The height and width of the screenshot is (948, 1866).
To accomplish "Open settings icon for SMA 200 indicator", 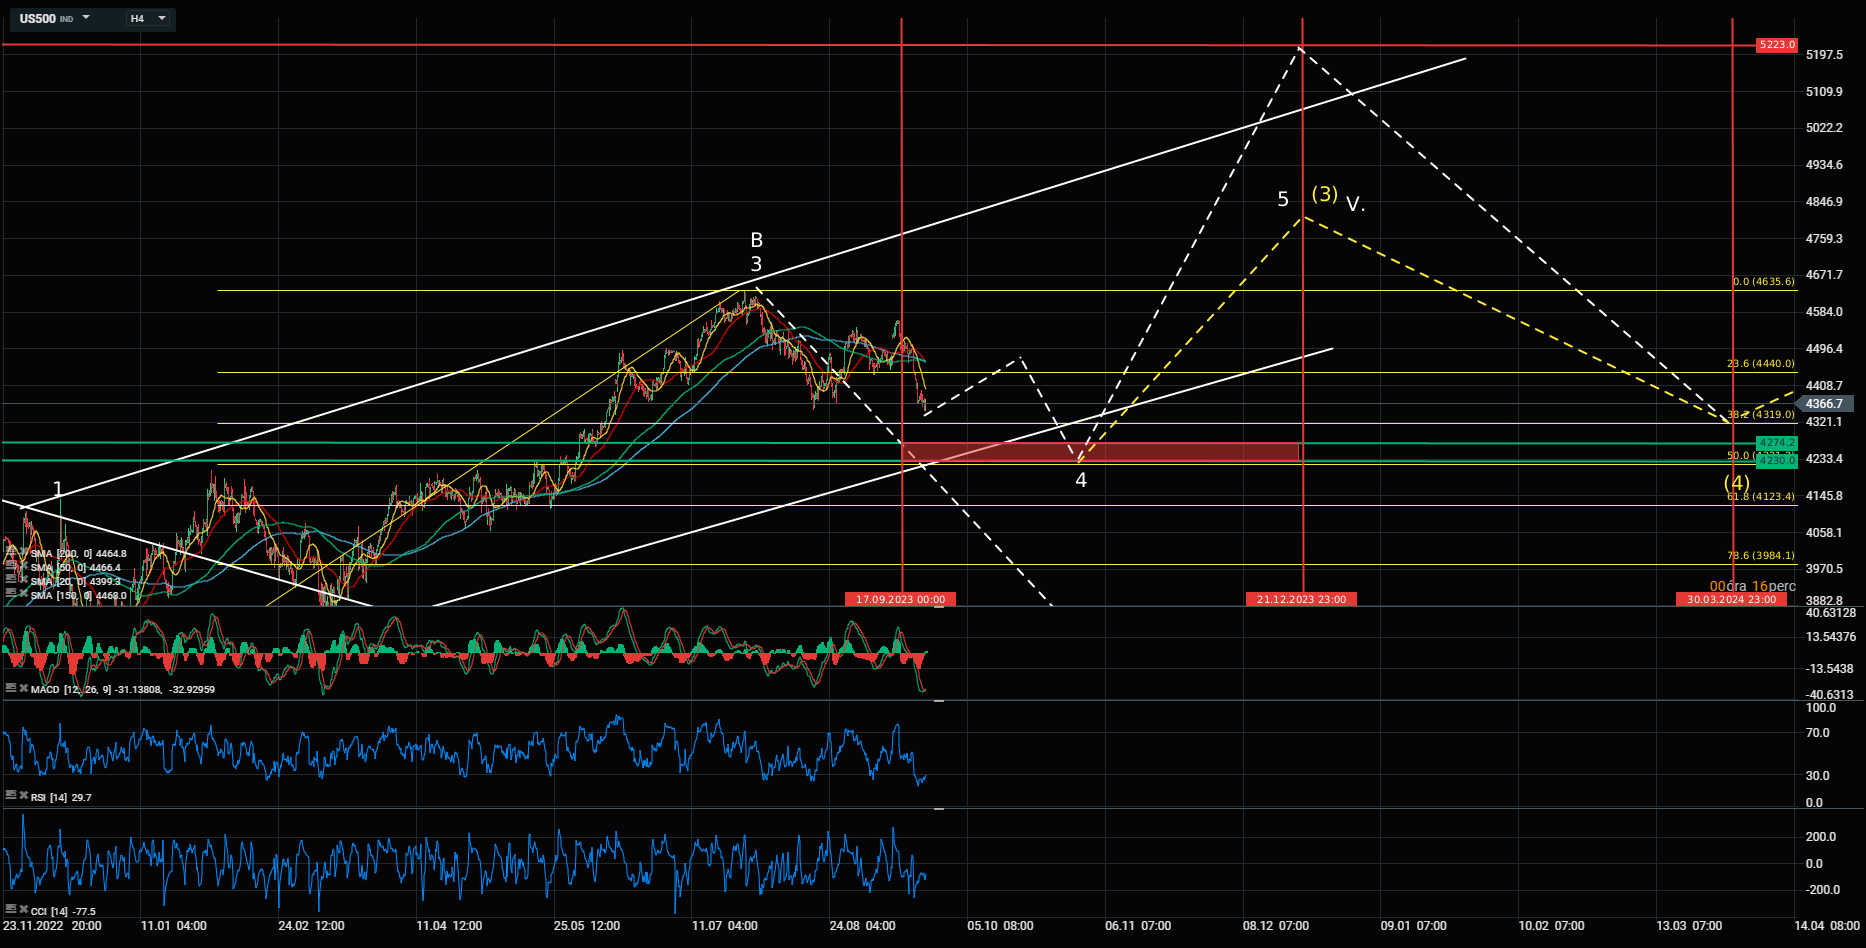I will (11, 553).
